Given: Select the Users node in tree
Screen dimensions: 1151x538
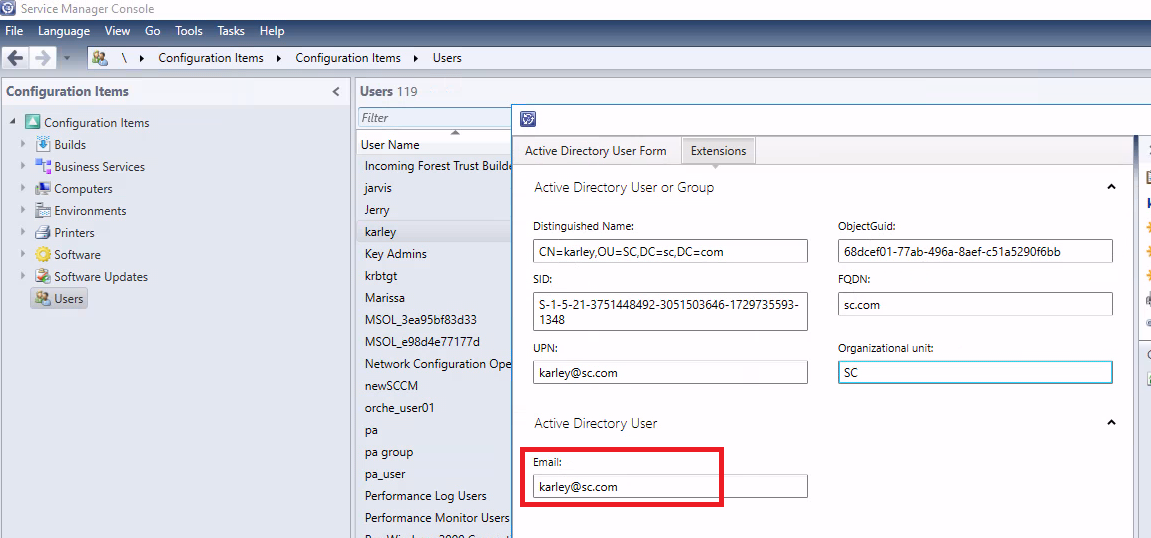Looking at the screenshot, I should pyautogui.click(x=59, y=299).
